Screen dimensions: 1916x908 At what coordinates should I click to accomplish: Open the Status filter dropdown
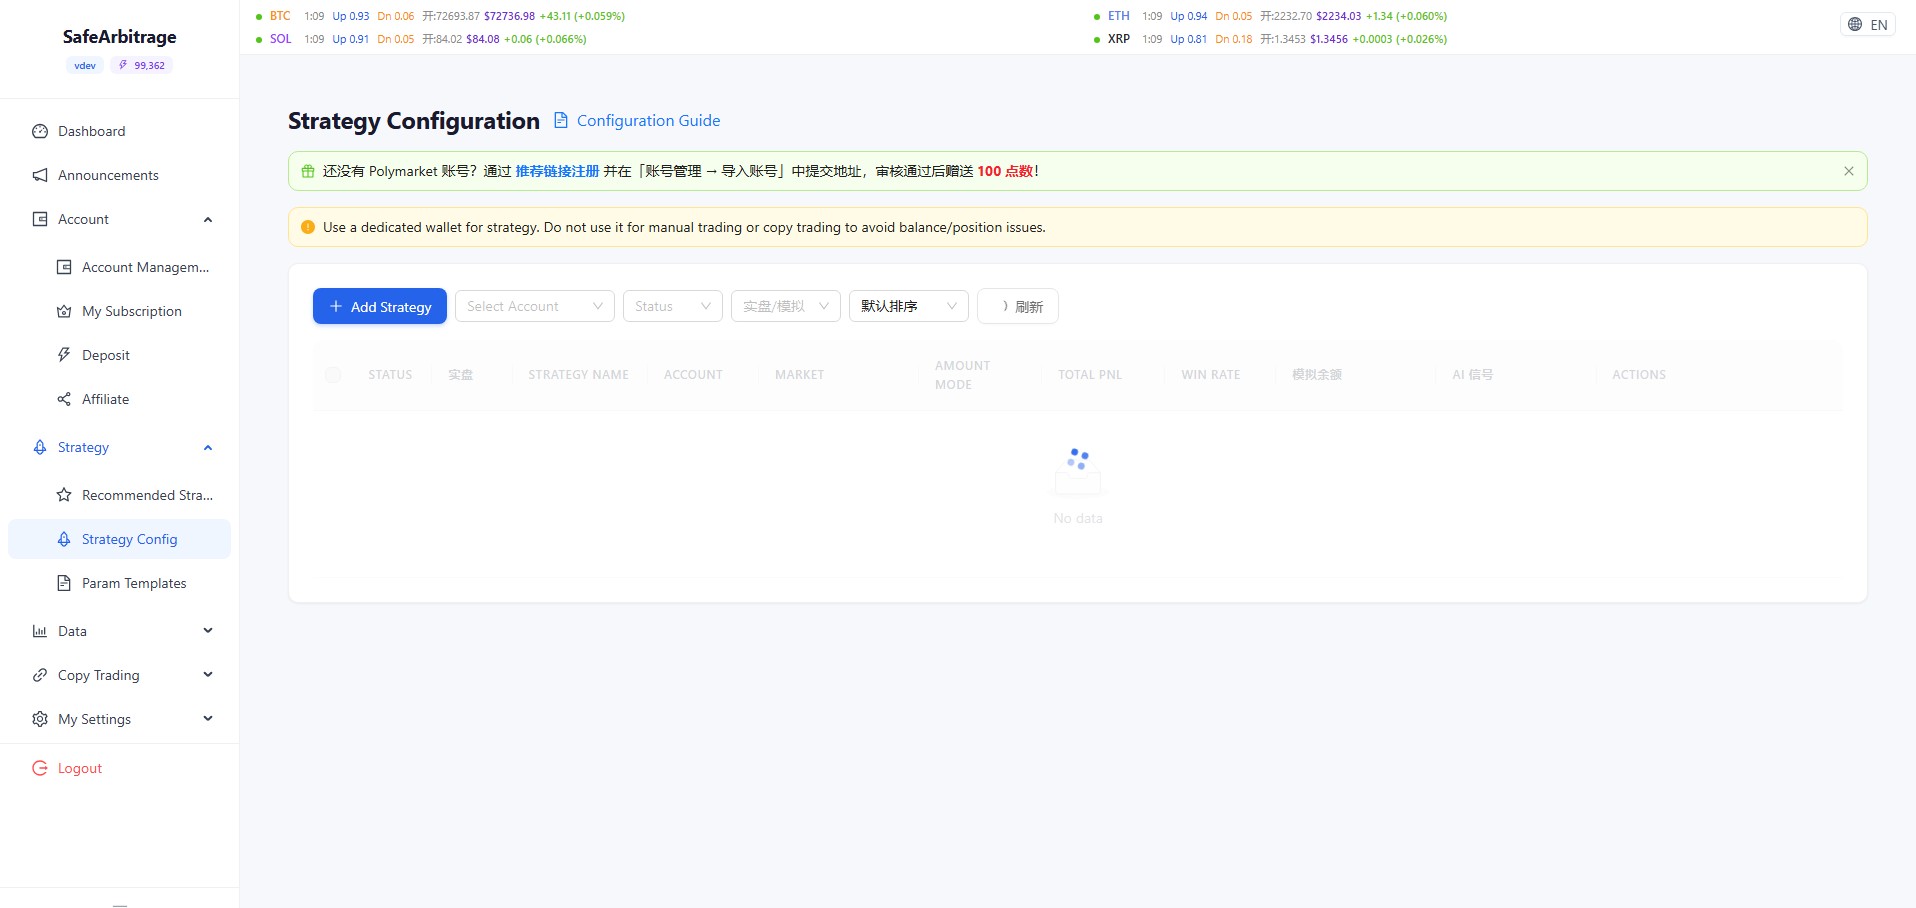point(672,306)
